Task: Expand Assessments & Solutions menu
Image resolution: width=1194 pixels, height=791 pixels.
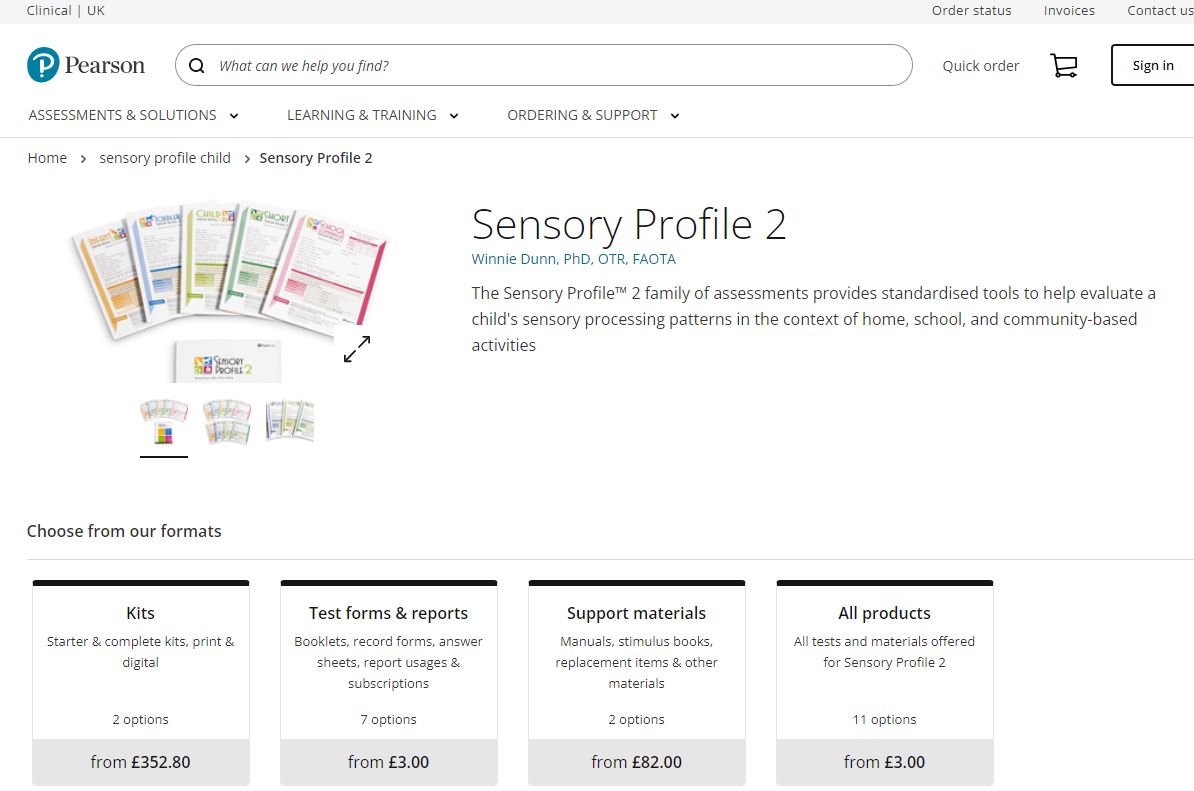Action: click(x=133, y=115)
